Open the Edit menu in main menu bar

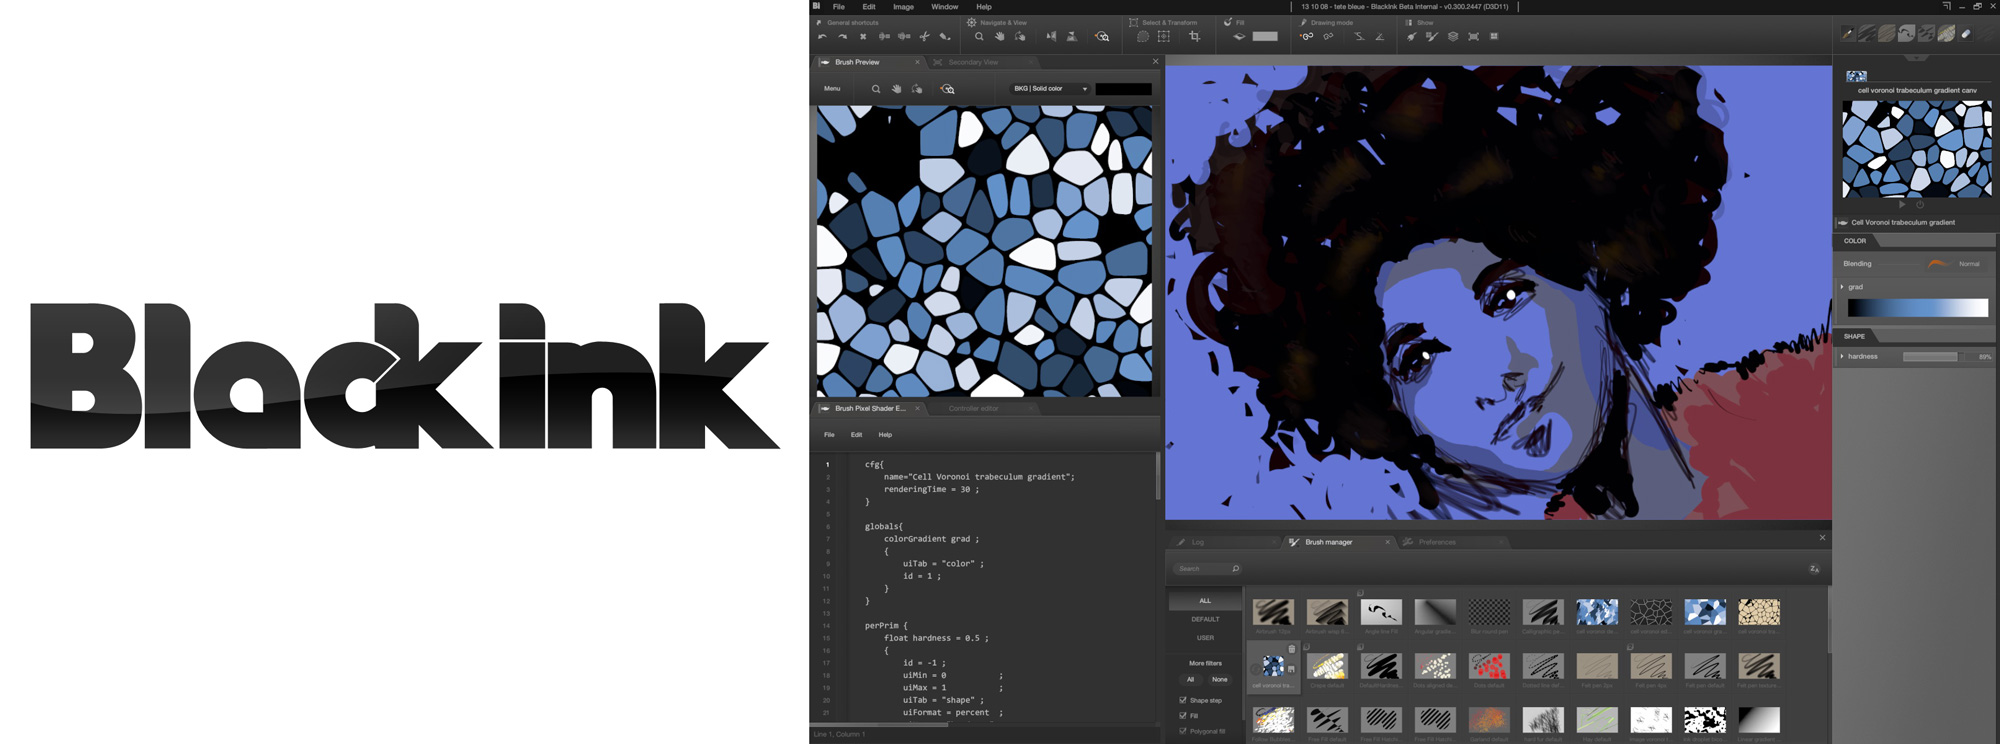pos(869,7)
